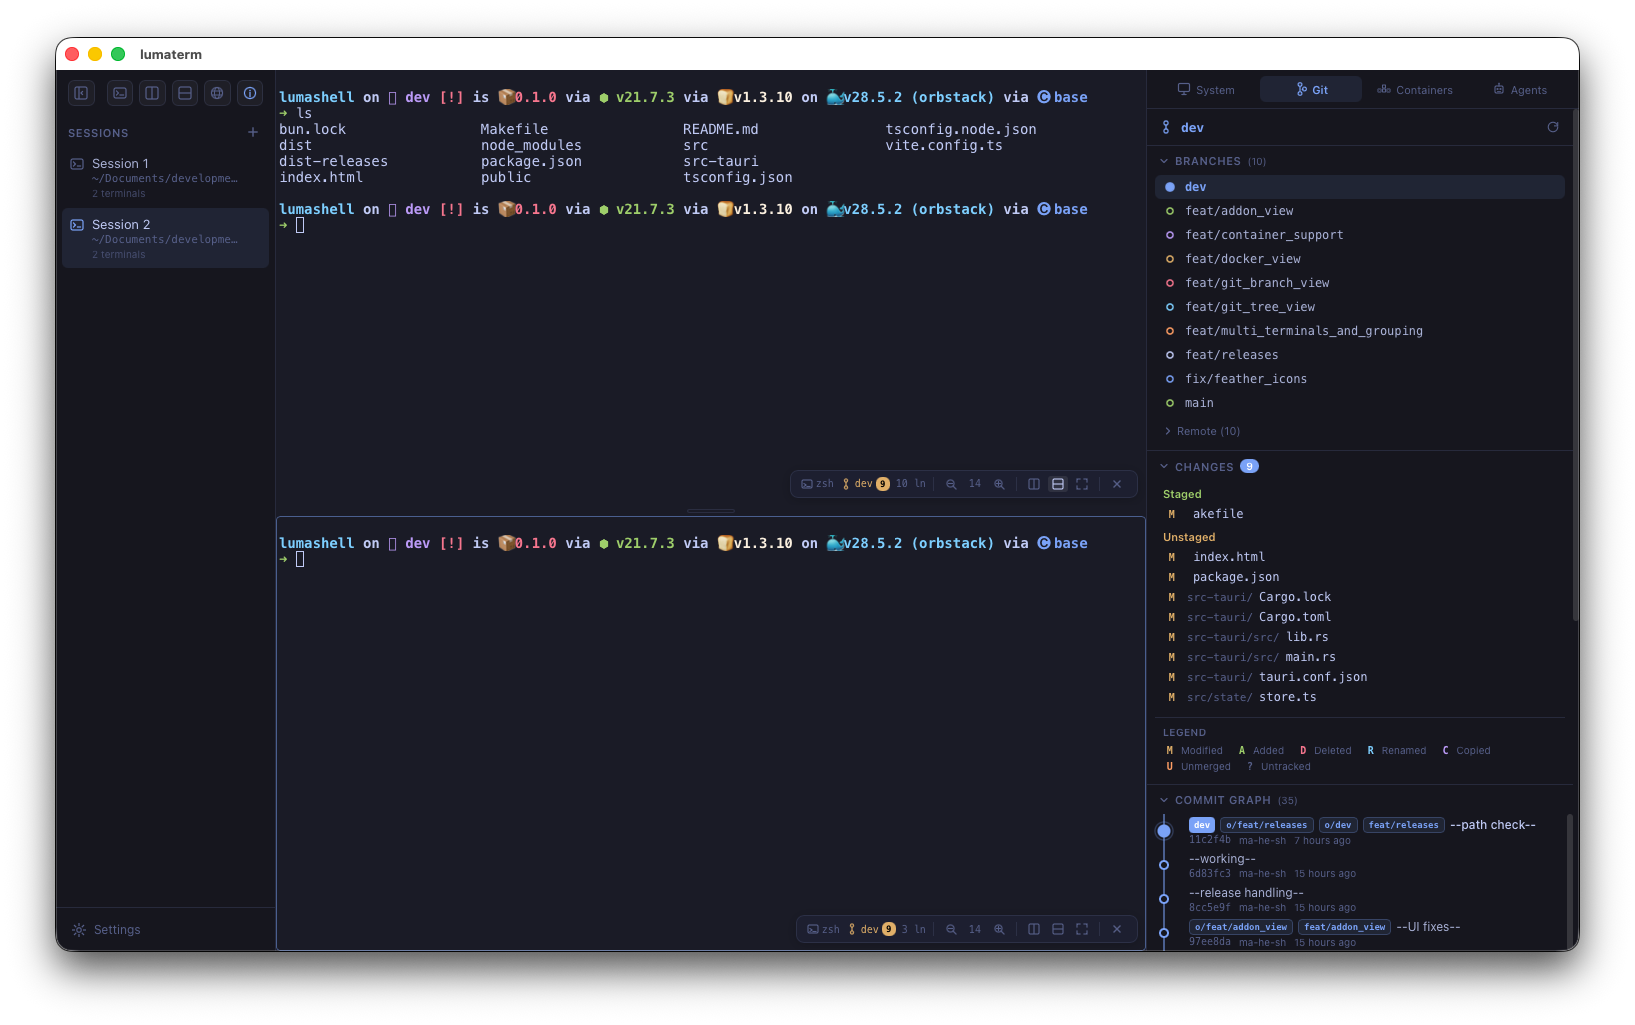Add a new session with the plus icon
Viewport: 1635px width, 1025px height.
(x=253, y=131)
